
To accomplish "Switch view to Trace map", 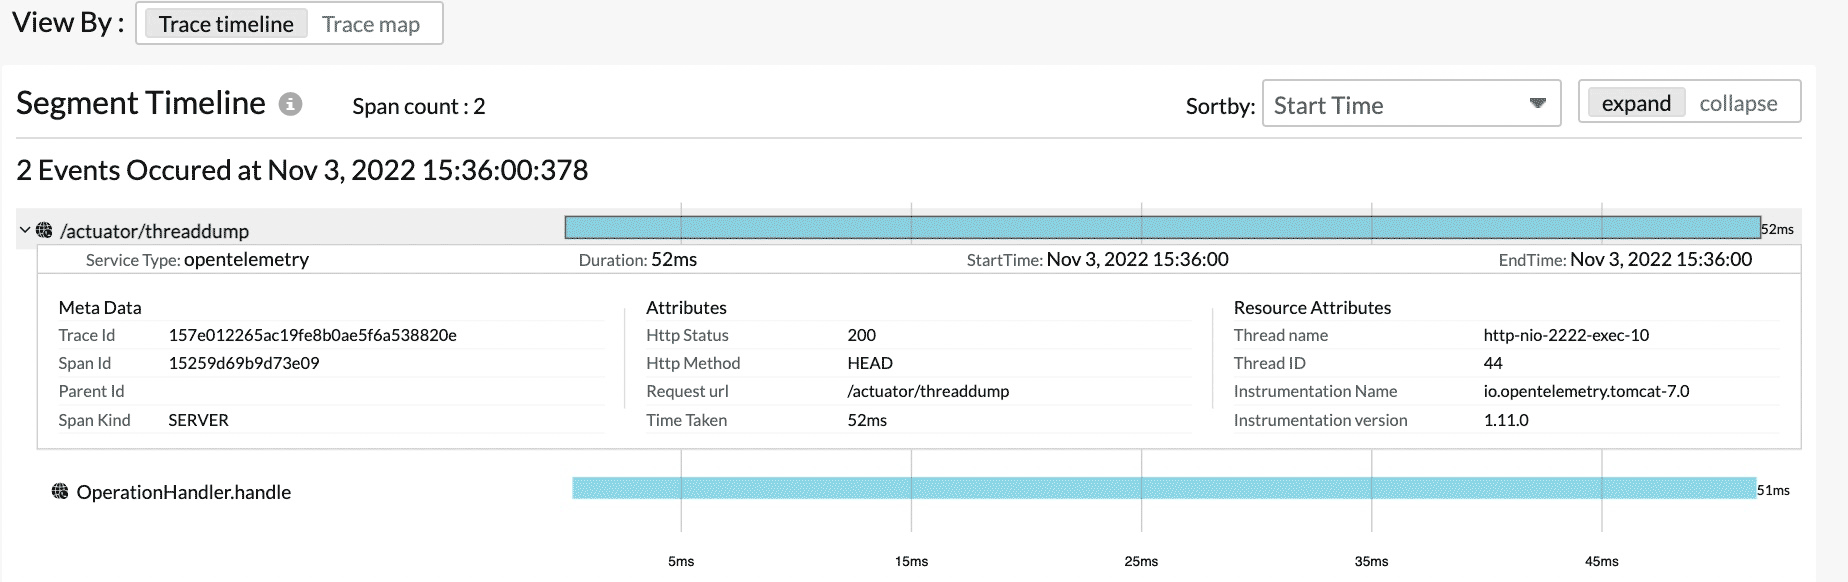I will click(x=370, y=24).
